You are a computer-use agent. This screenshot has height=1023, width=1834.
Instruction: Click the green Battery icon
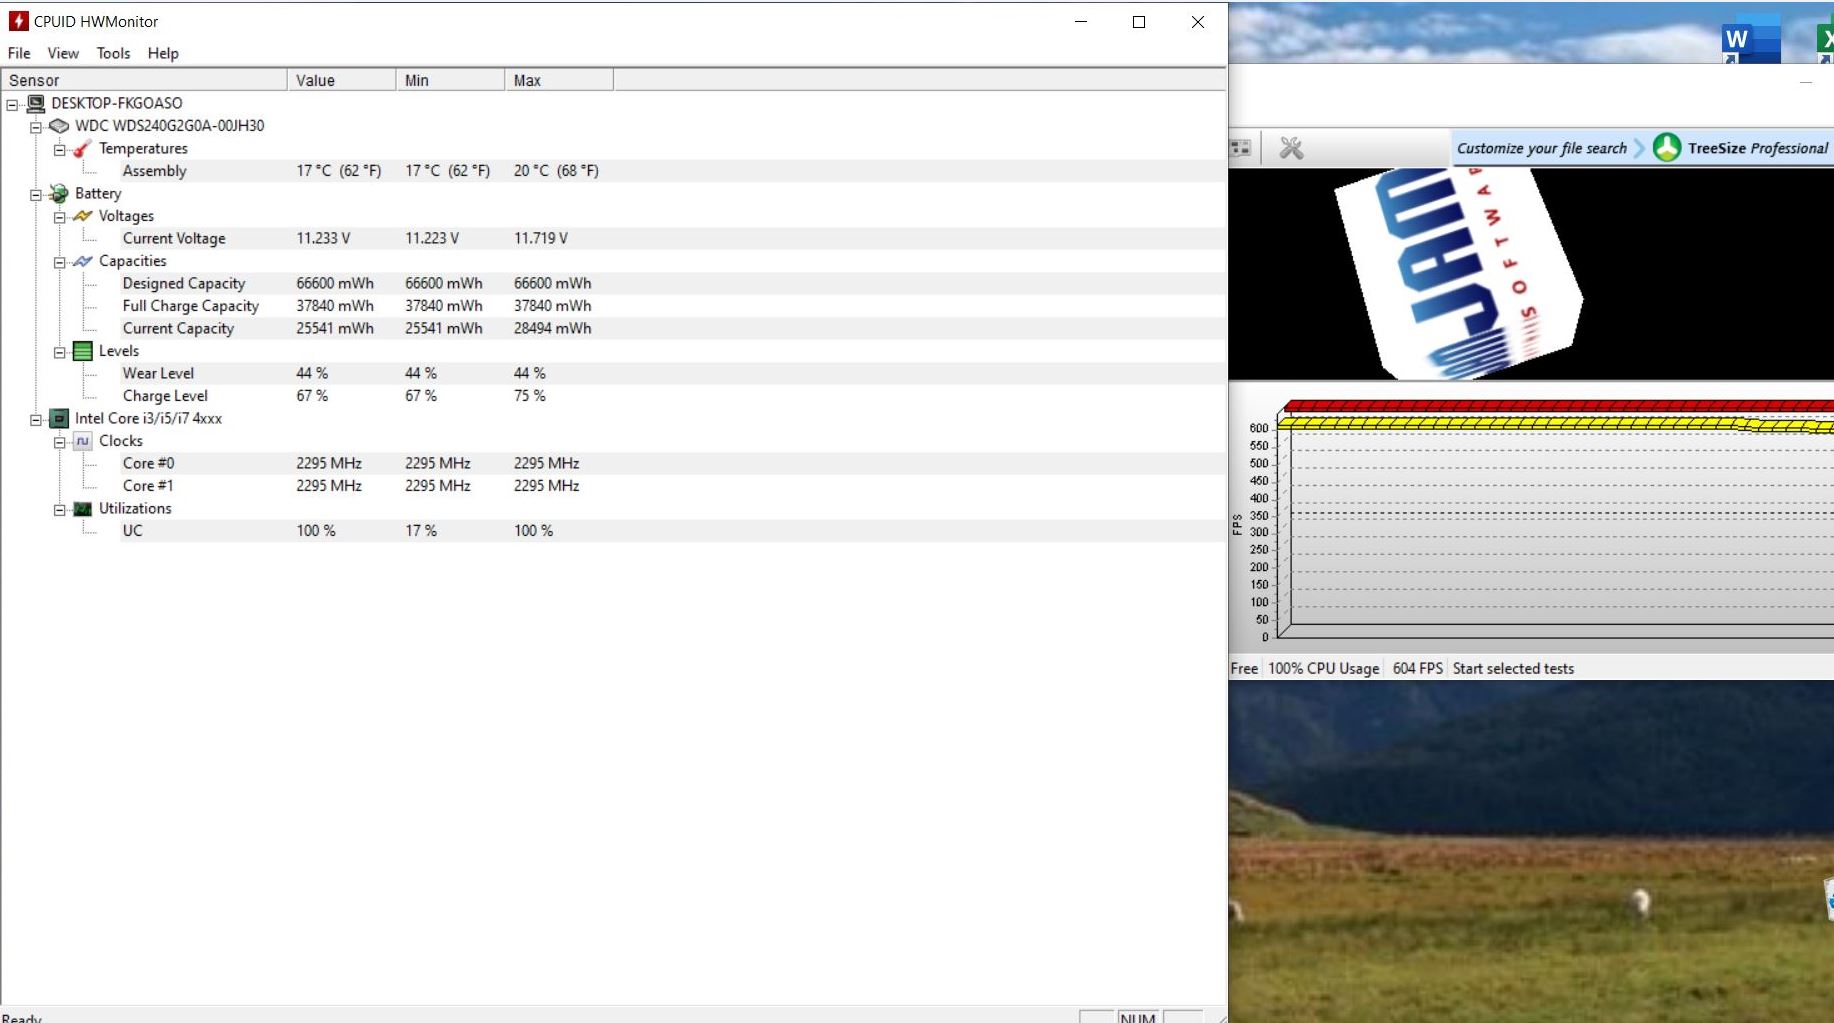(x=59, y=193)
